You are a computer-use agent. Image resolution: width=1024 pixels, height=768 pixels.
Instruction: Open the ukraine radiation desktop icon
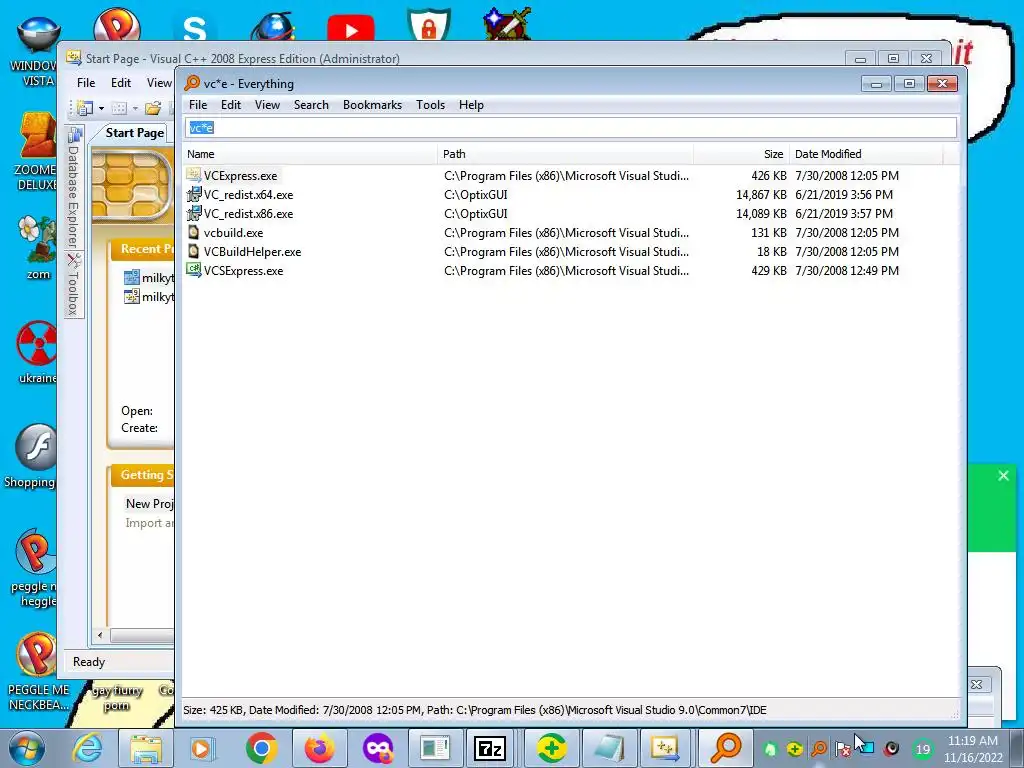38,353
